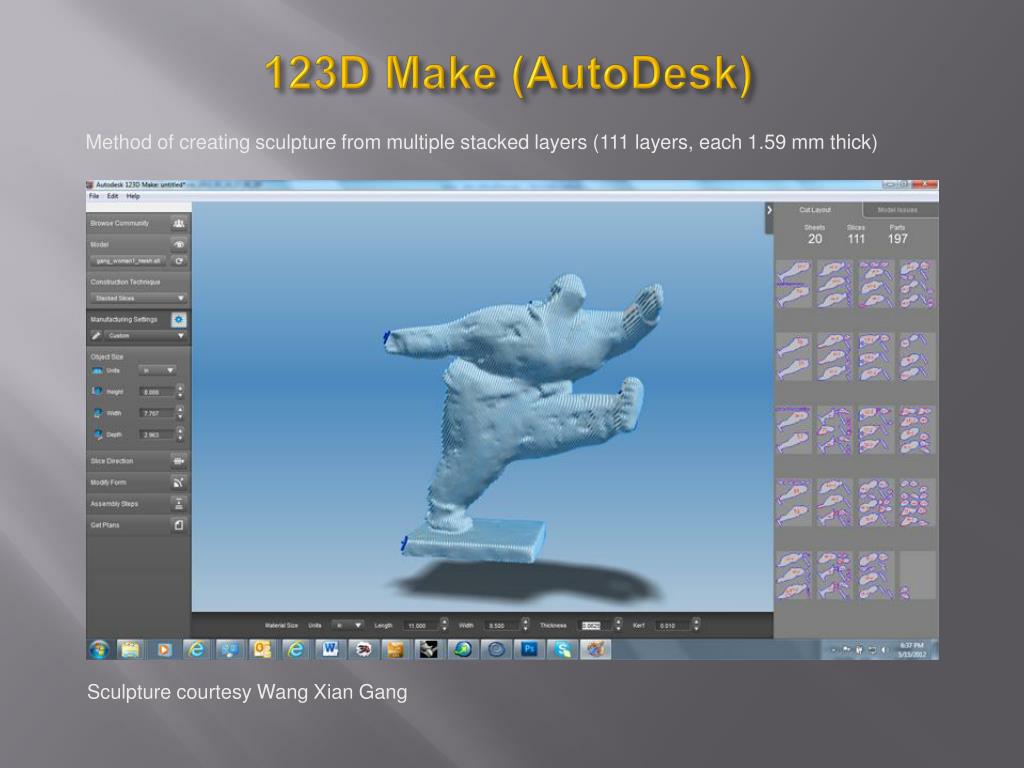Click the Object Size Units ruler icon
Image resolution: width=1024 pixels, height=768 pixels.
click(97, 370)
